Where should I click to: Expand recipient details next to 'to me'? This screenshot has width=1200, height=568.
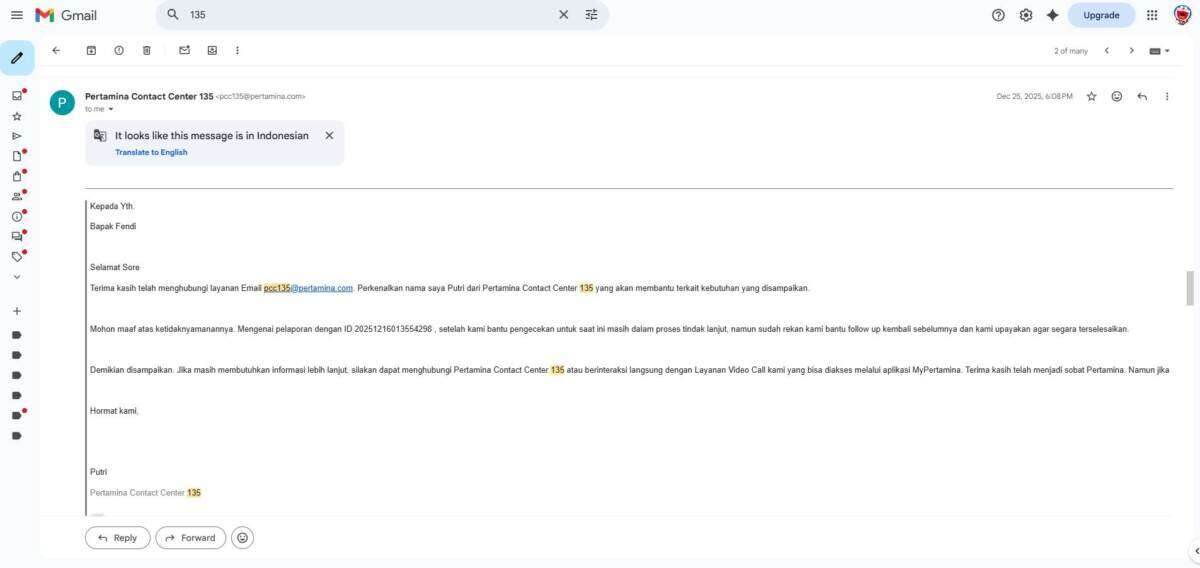pos(111,109)
